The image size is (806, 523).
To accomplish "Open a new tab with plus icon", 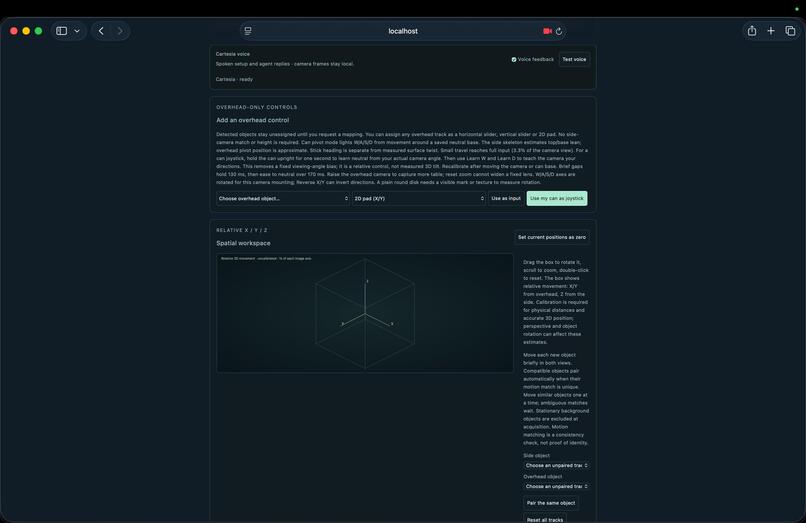I will 771,31.
